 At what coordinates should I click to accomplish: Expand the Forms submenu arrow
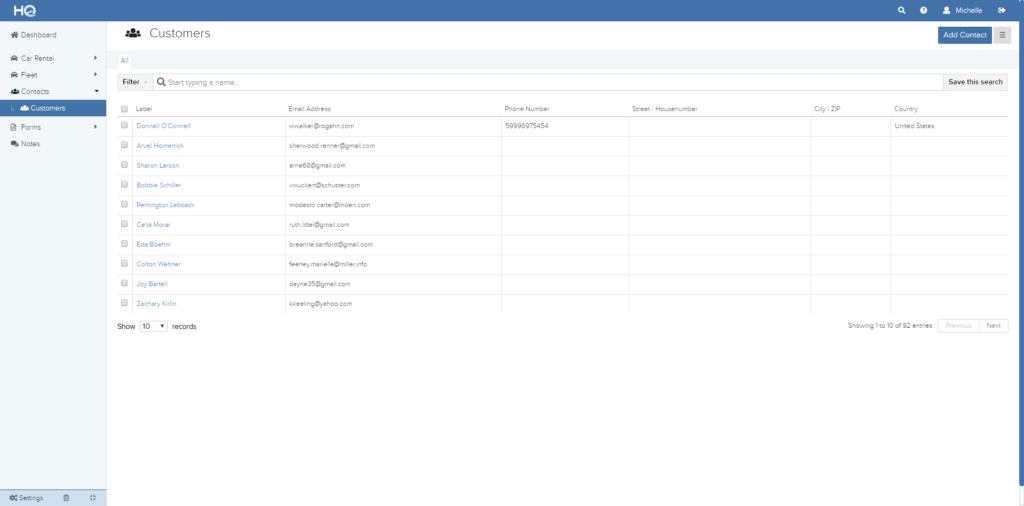pos(95,127)
